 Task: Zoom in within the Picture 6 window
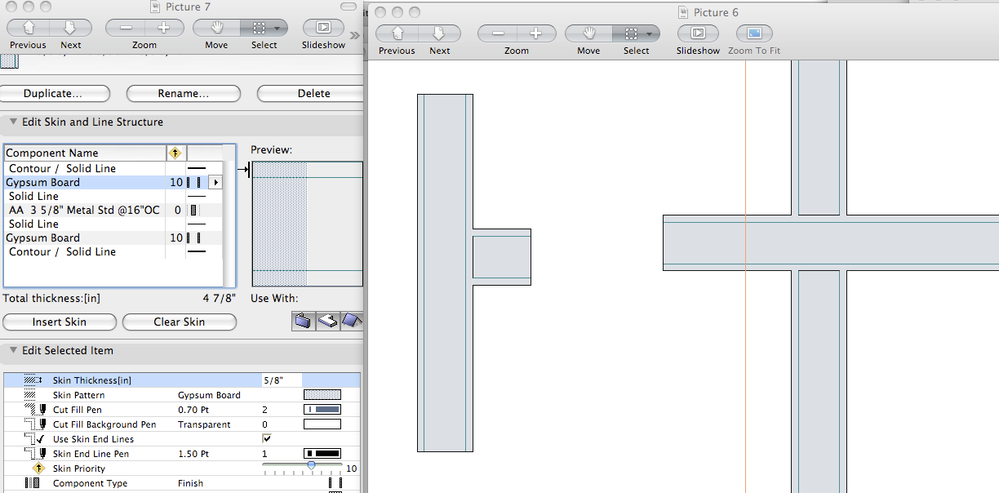[x=536, y=34]
